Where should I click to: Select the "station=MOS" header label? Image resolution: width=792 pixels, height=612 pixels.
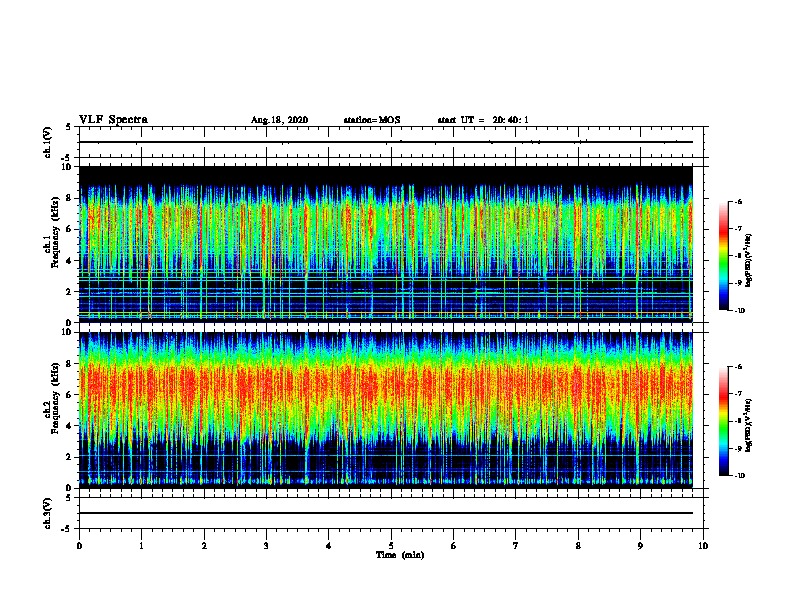372,120
